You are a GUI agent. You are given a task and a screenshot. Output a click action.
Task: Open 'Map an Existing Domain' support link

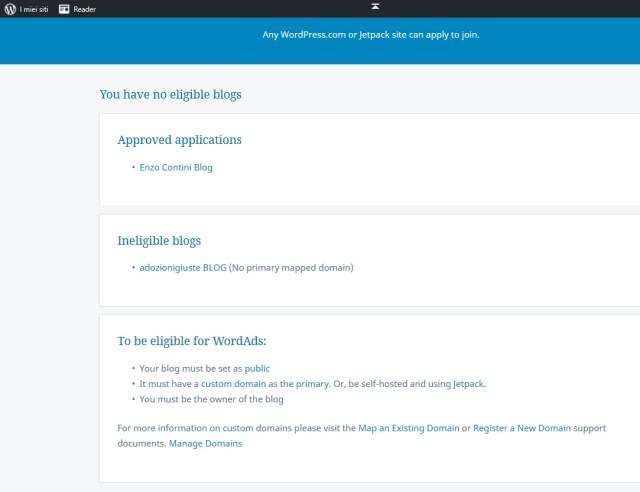[x=408, y=427]
